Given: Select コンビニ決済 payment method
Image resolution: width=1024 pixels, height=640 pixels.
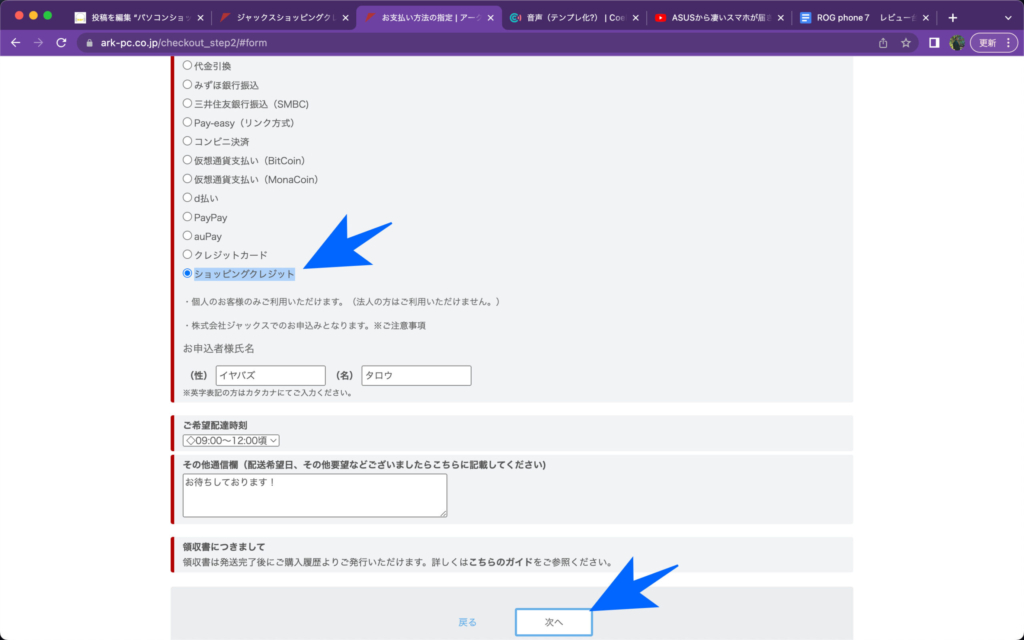Looking at the screenshot, I should coord(187,141).
